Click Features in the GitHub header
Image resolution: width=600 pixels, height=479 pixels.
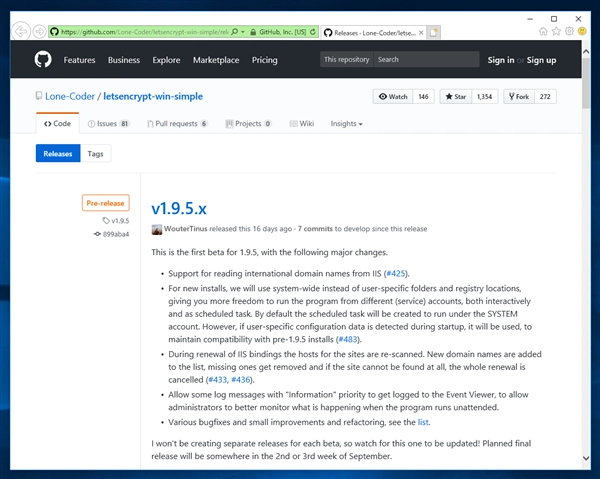click(79, 60)
